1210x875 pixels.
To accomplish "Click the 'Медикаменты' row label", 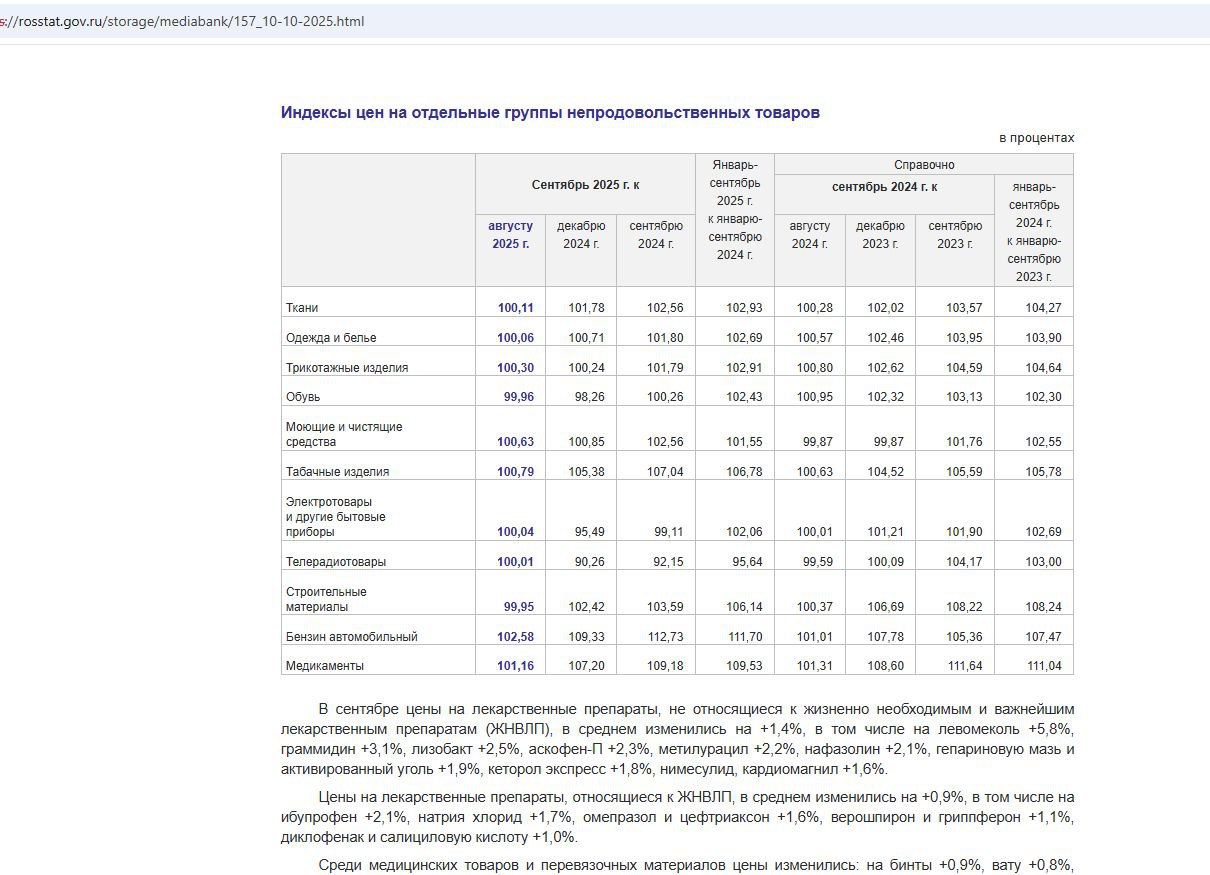I will tap(325, 666).
